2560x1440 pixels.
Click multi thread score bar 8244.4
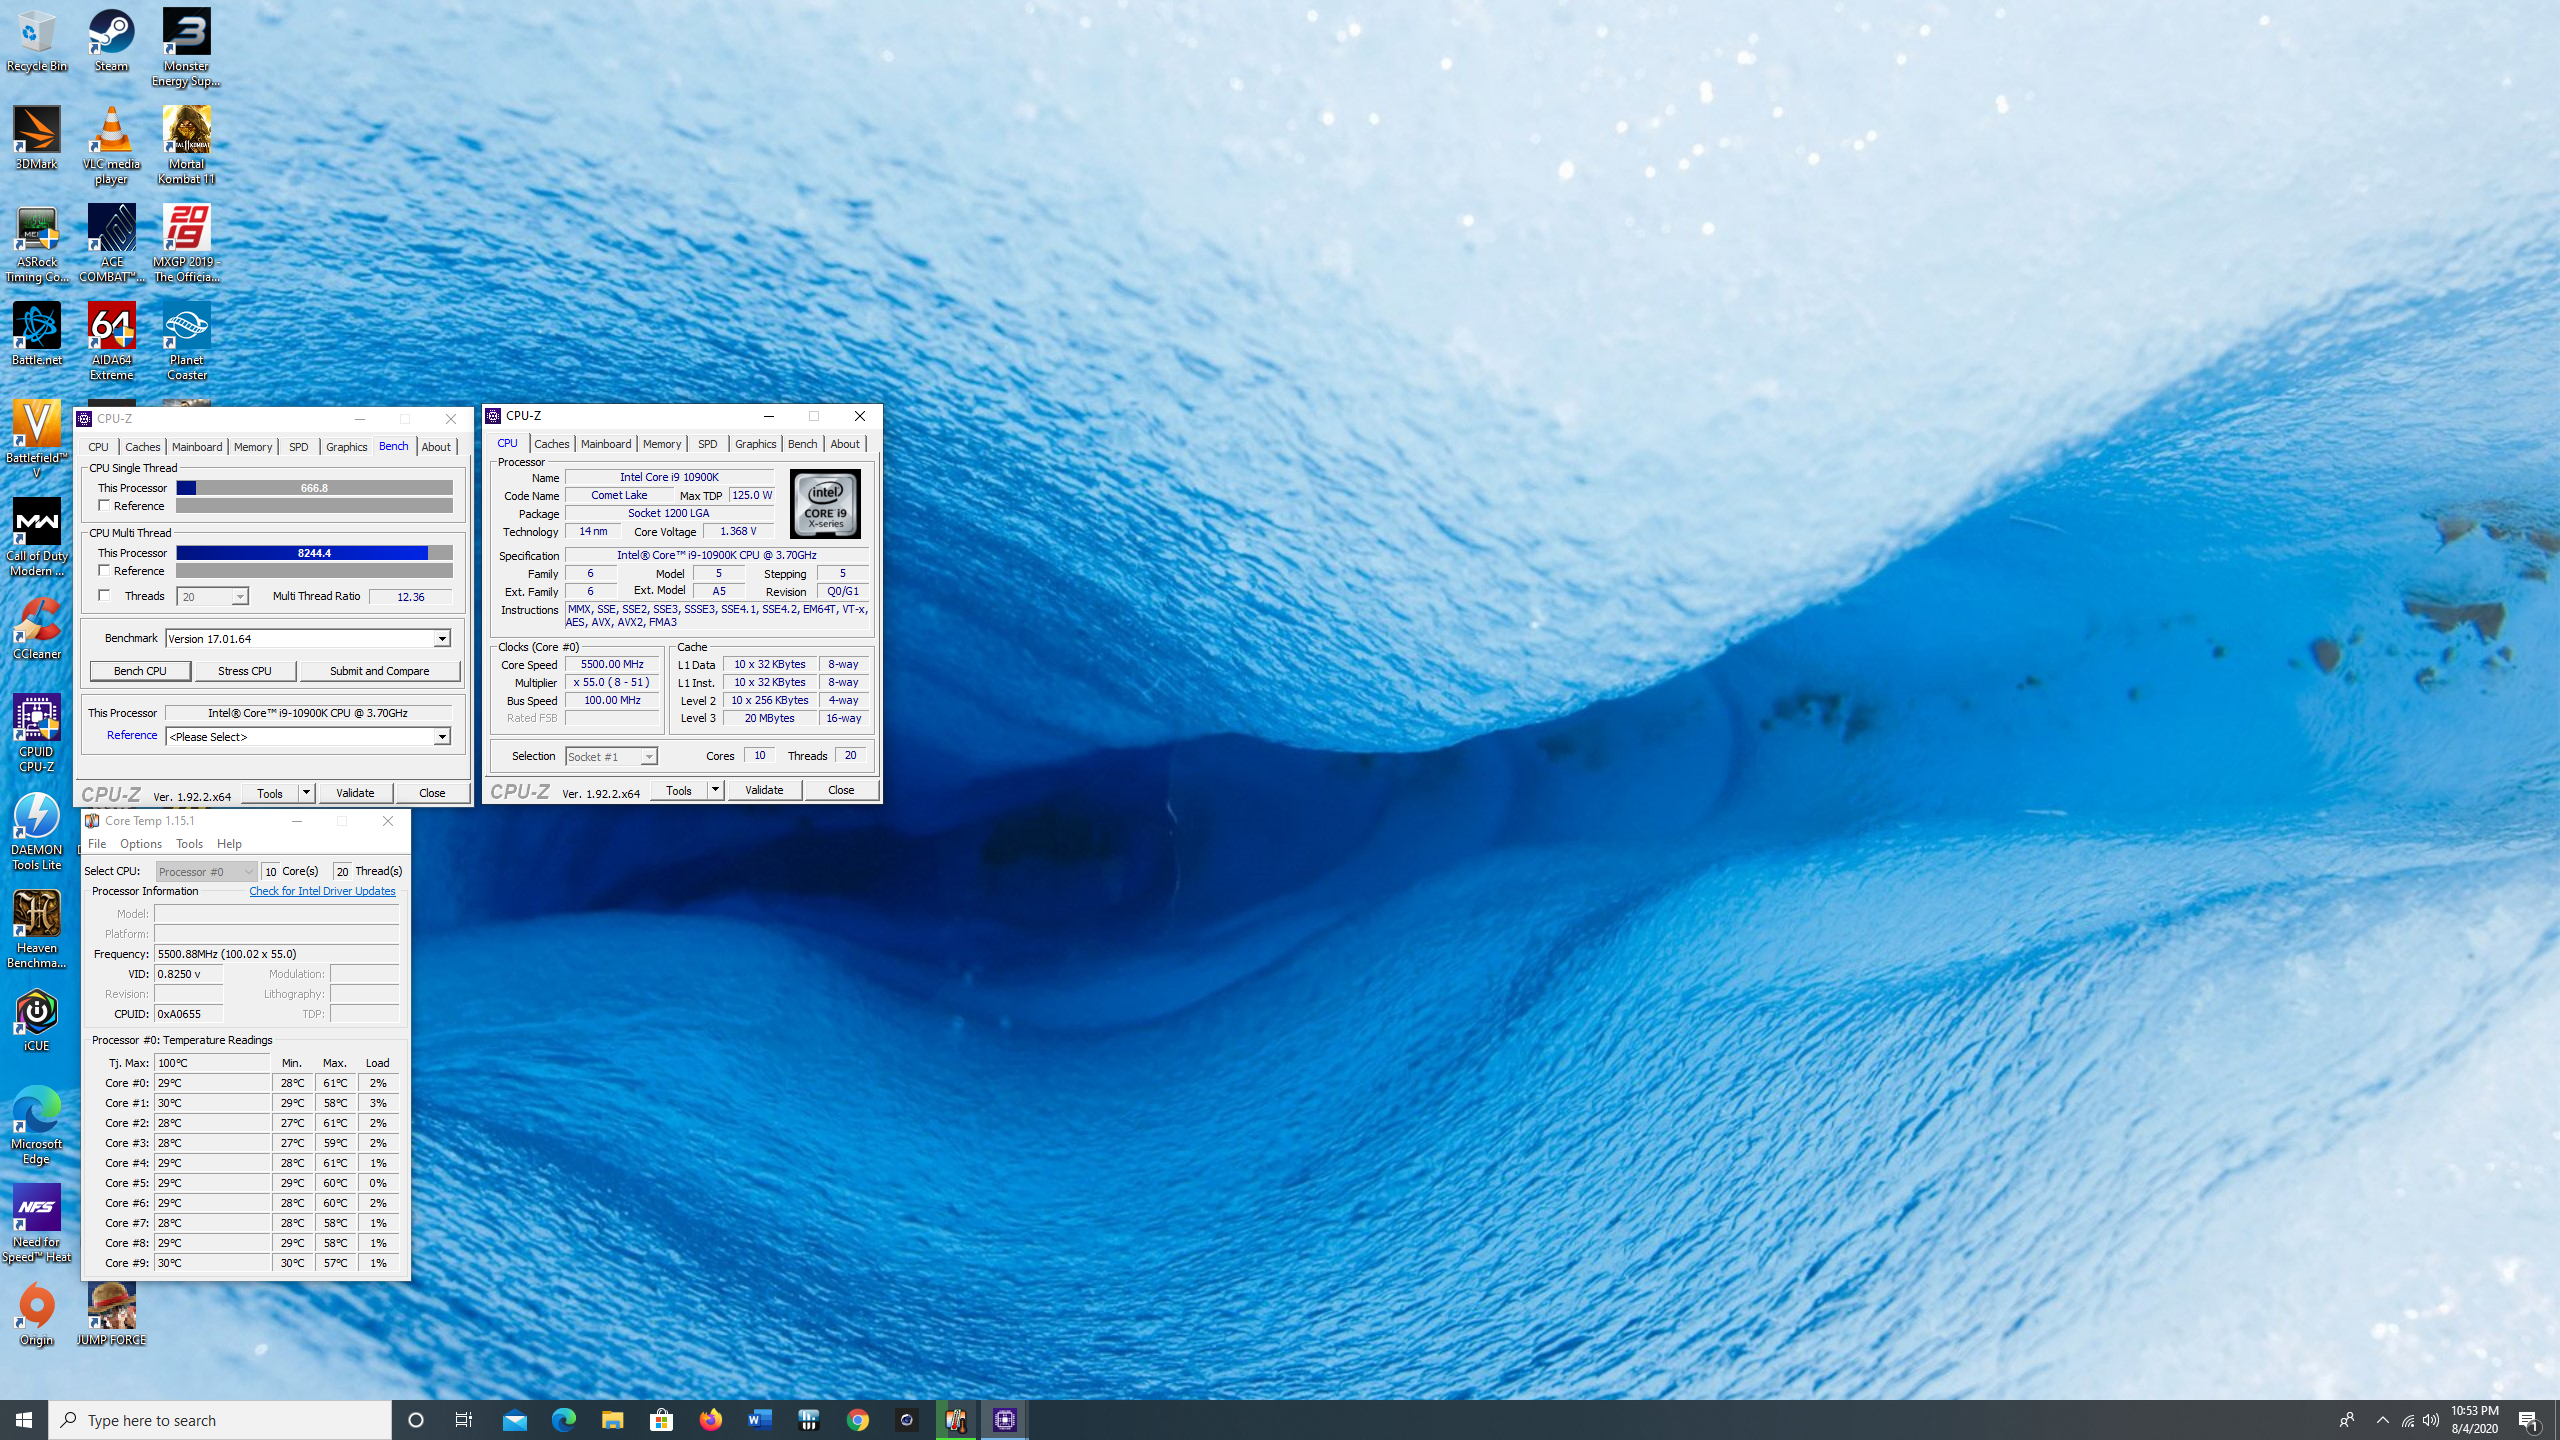coord(314,553)
